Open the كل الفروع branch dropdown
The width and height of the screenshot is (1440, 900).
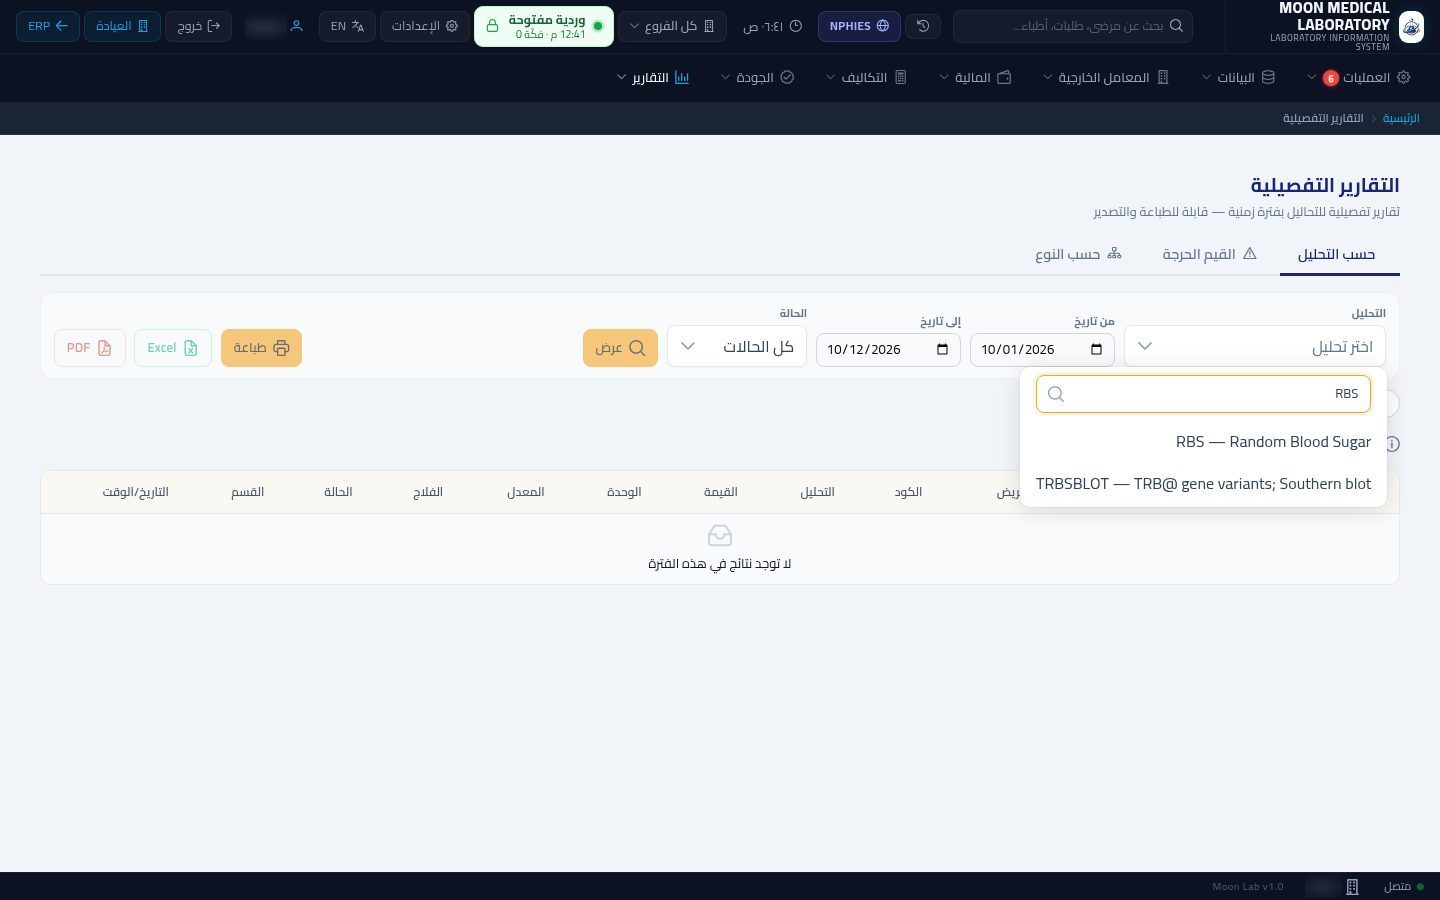pyautogui.click(x=672, y=26)
